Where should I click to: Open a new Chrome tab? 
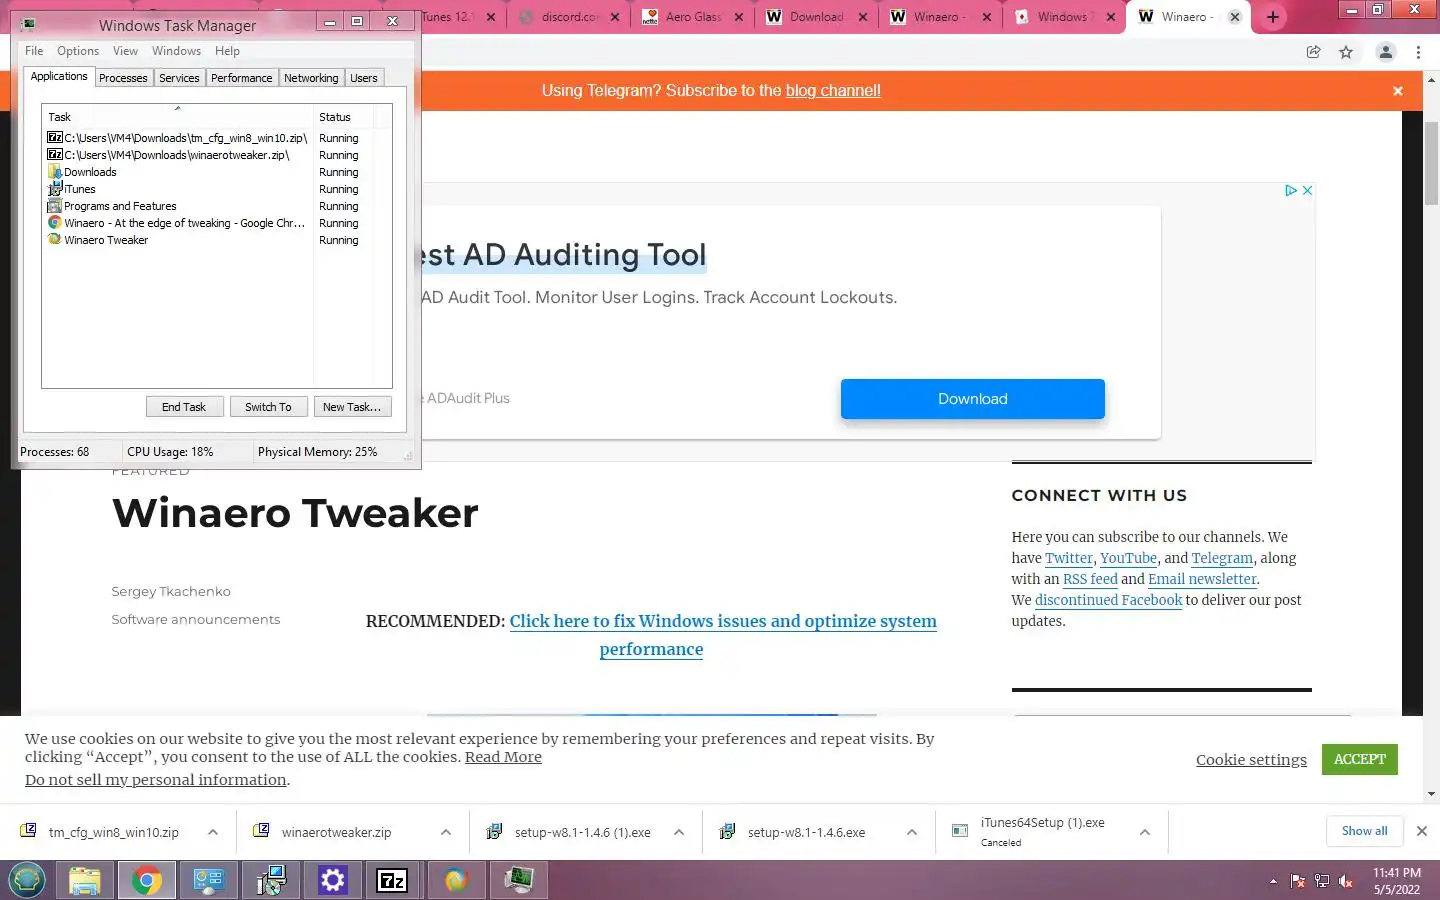pos(1272,17)
